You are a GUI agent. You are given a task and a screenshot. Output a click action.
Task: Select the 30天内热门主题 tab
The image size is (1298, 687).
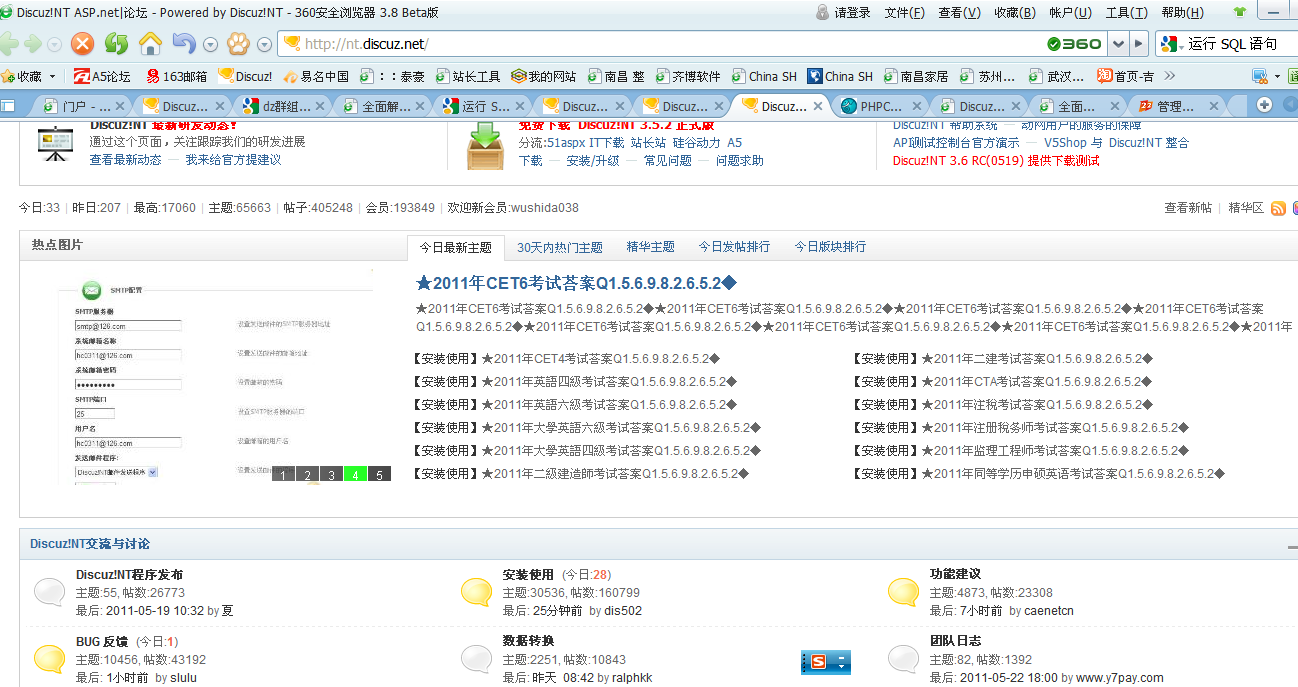560,247
